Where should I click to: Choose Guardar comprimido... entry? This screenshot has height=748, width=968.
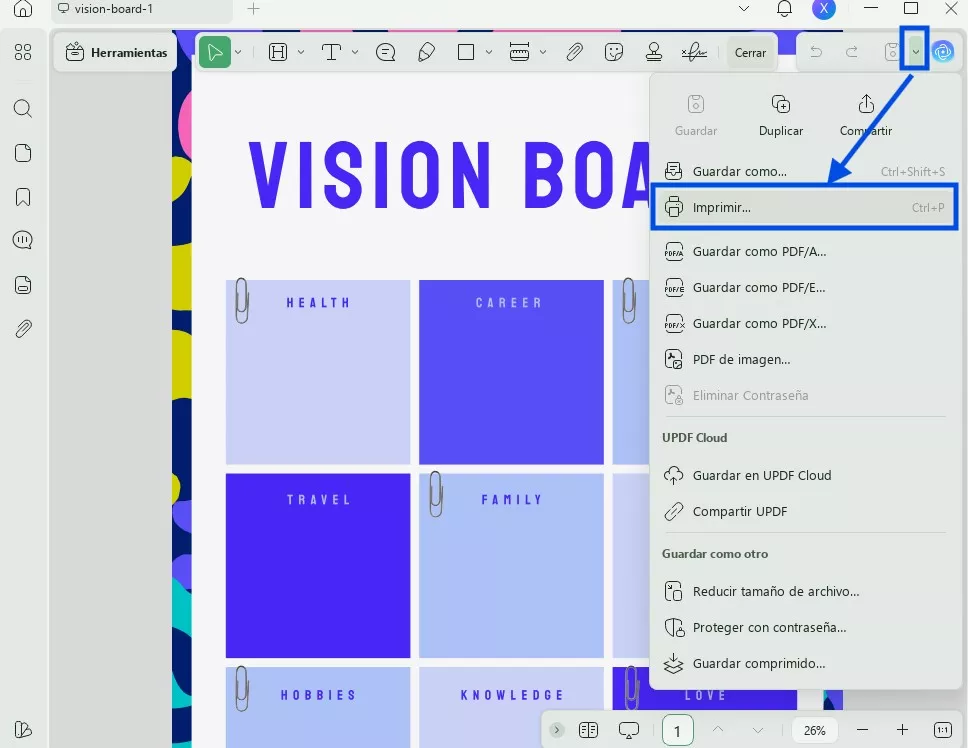pos(804,663)
